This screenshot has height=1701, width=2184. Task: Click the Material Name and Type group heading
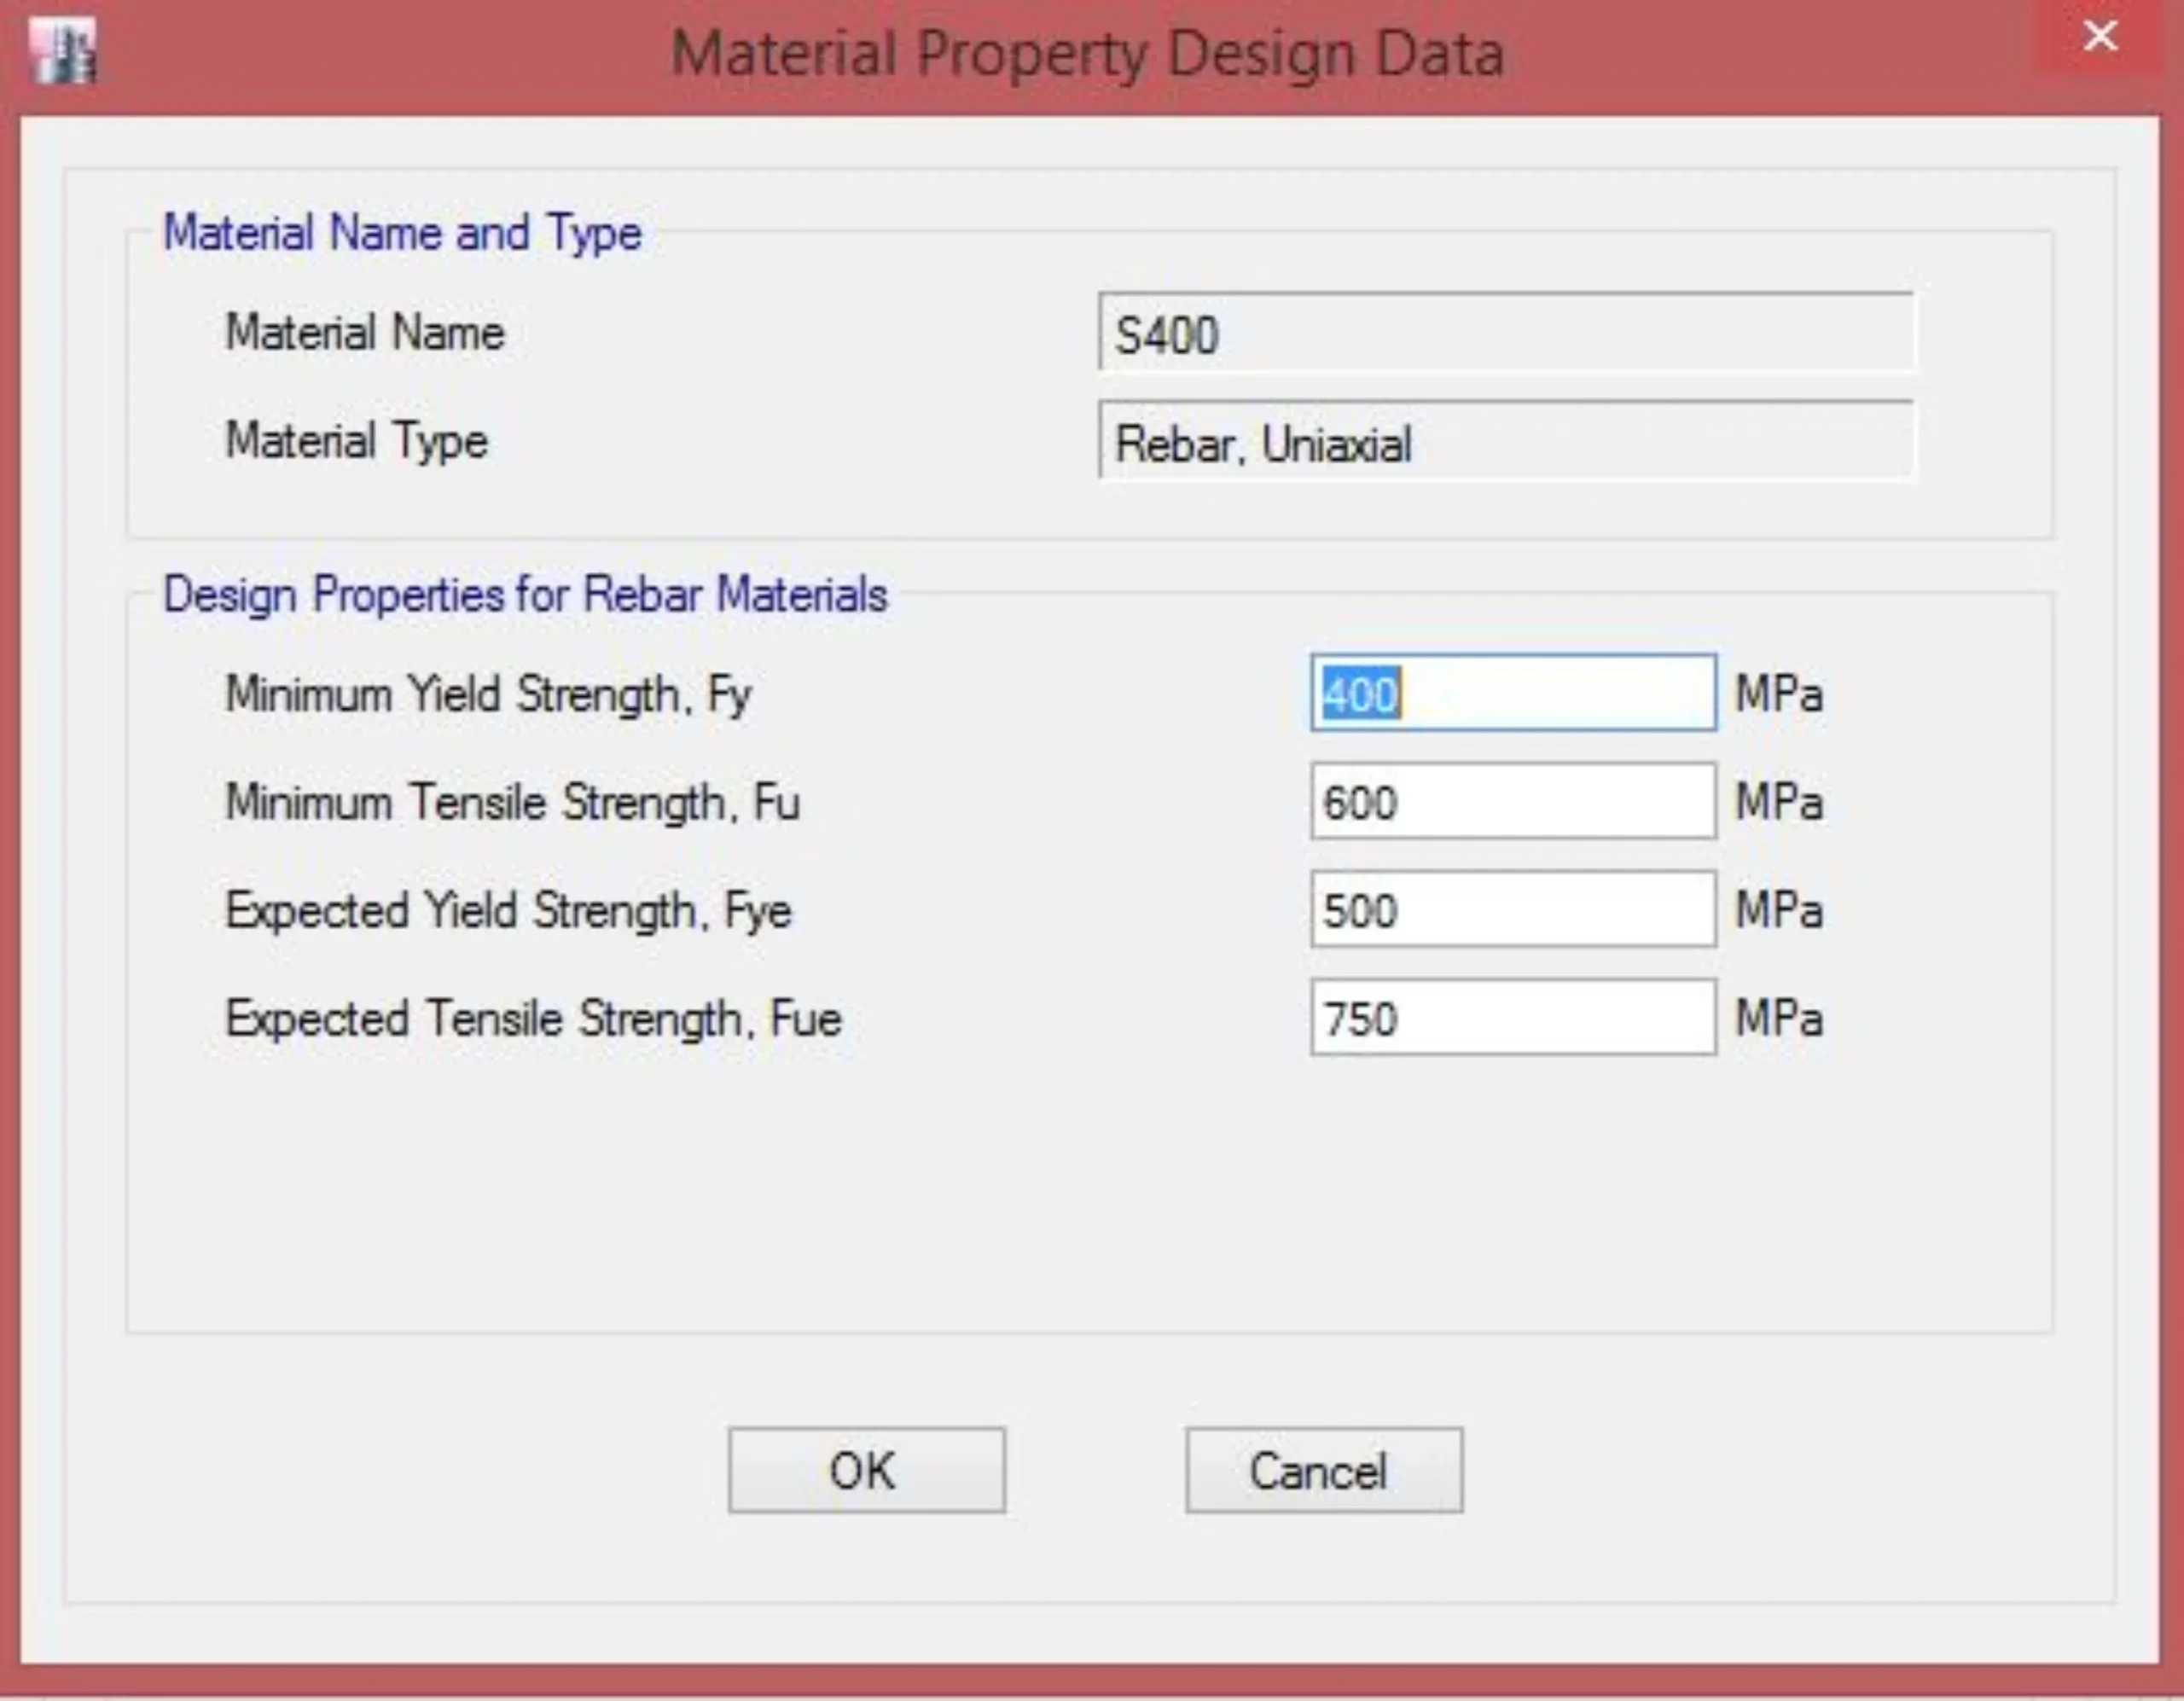(x=402, y=233)
